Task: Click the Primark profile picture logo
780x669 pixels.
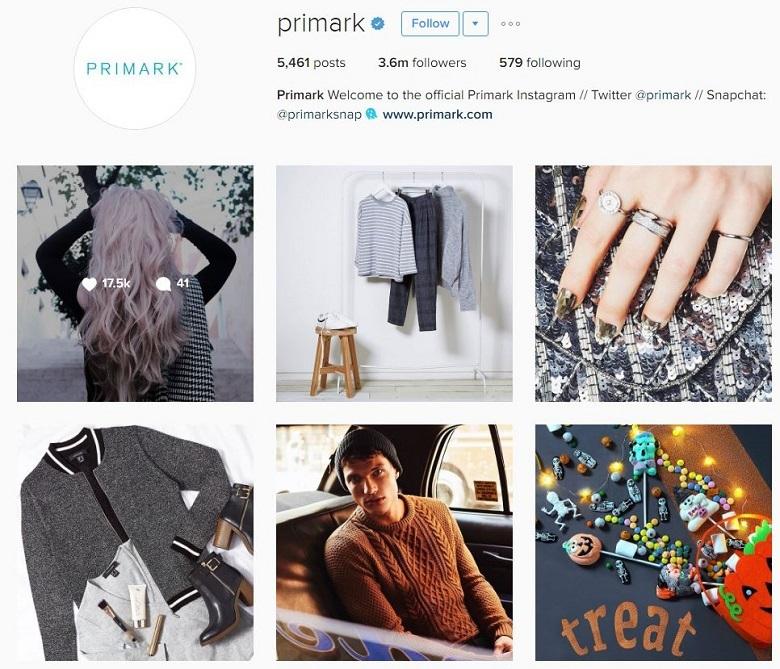Action: point(134,69)
